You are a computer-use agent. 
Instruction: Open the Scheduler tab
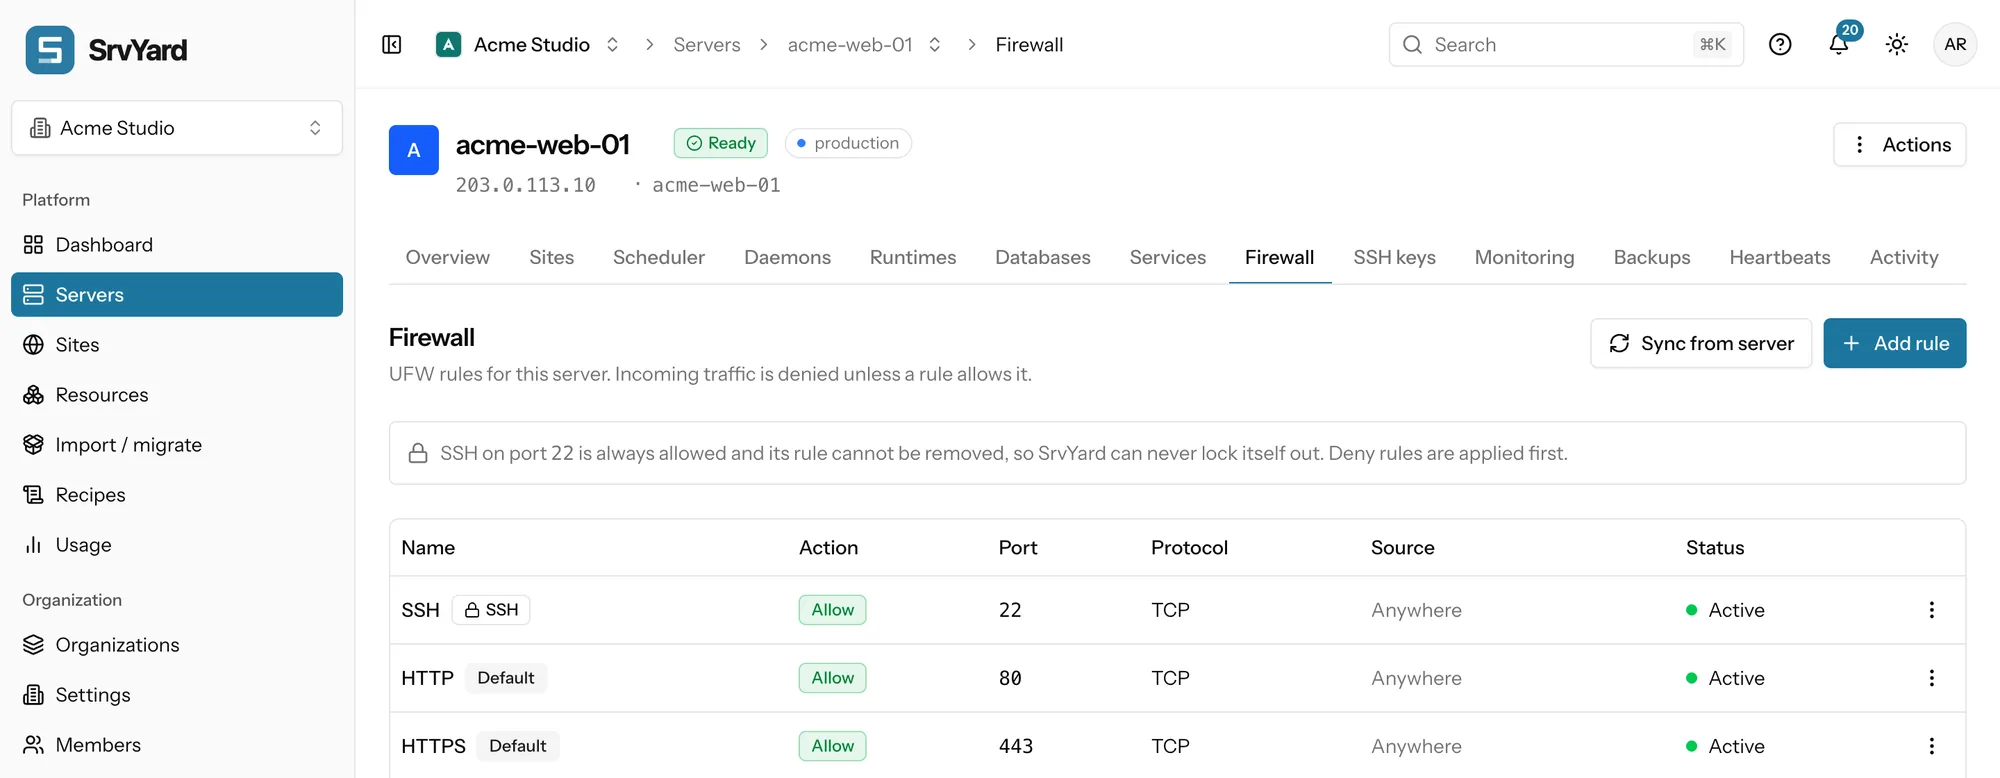(x=658, y=258)
